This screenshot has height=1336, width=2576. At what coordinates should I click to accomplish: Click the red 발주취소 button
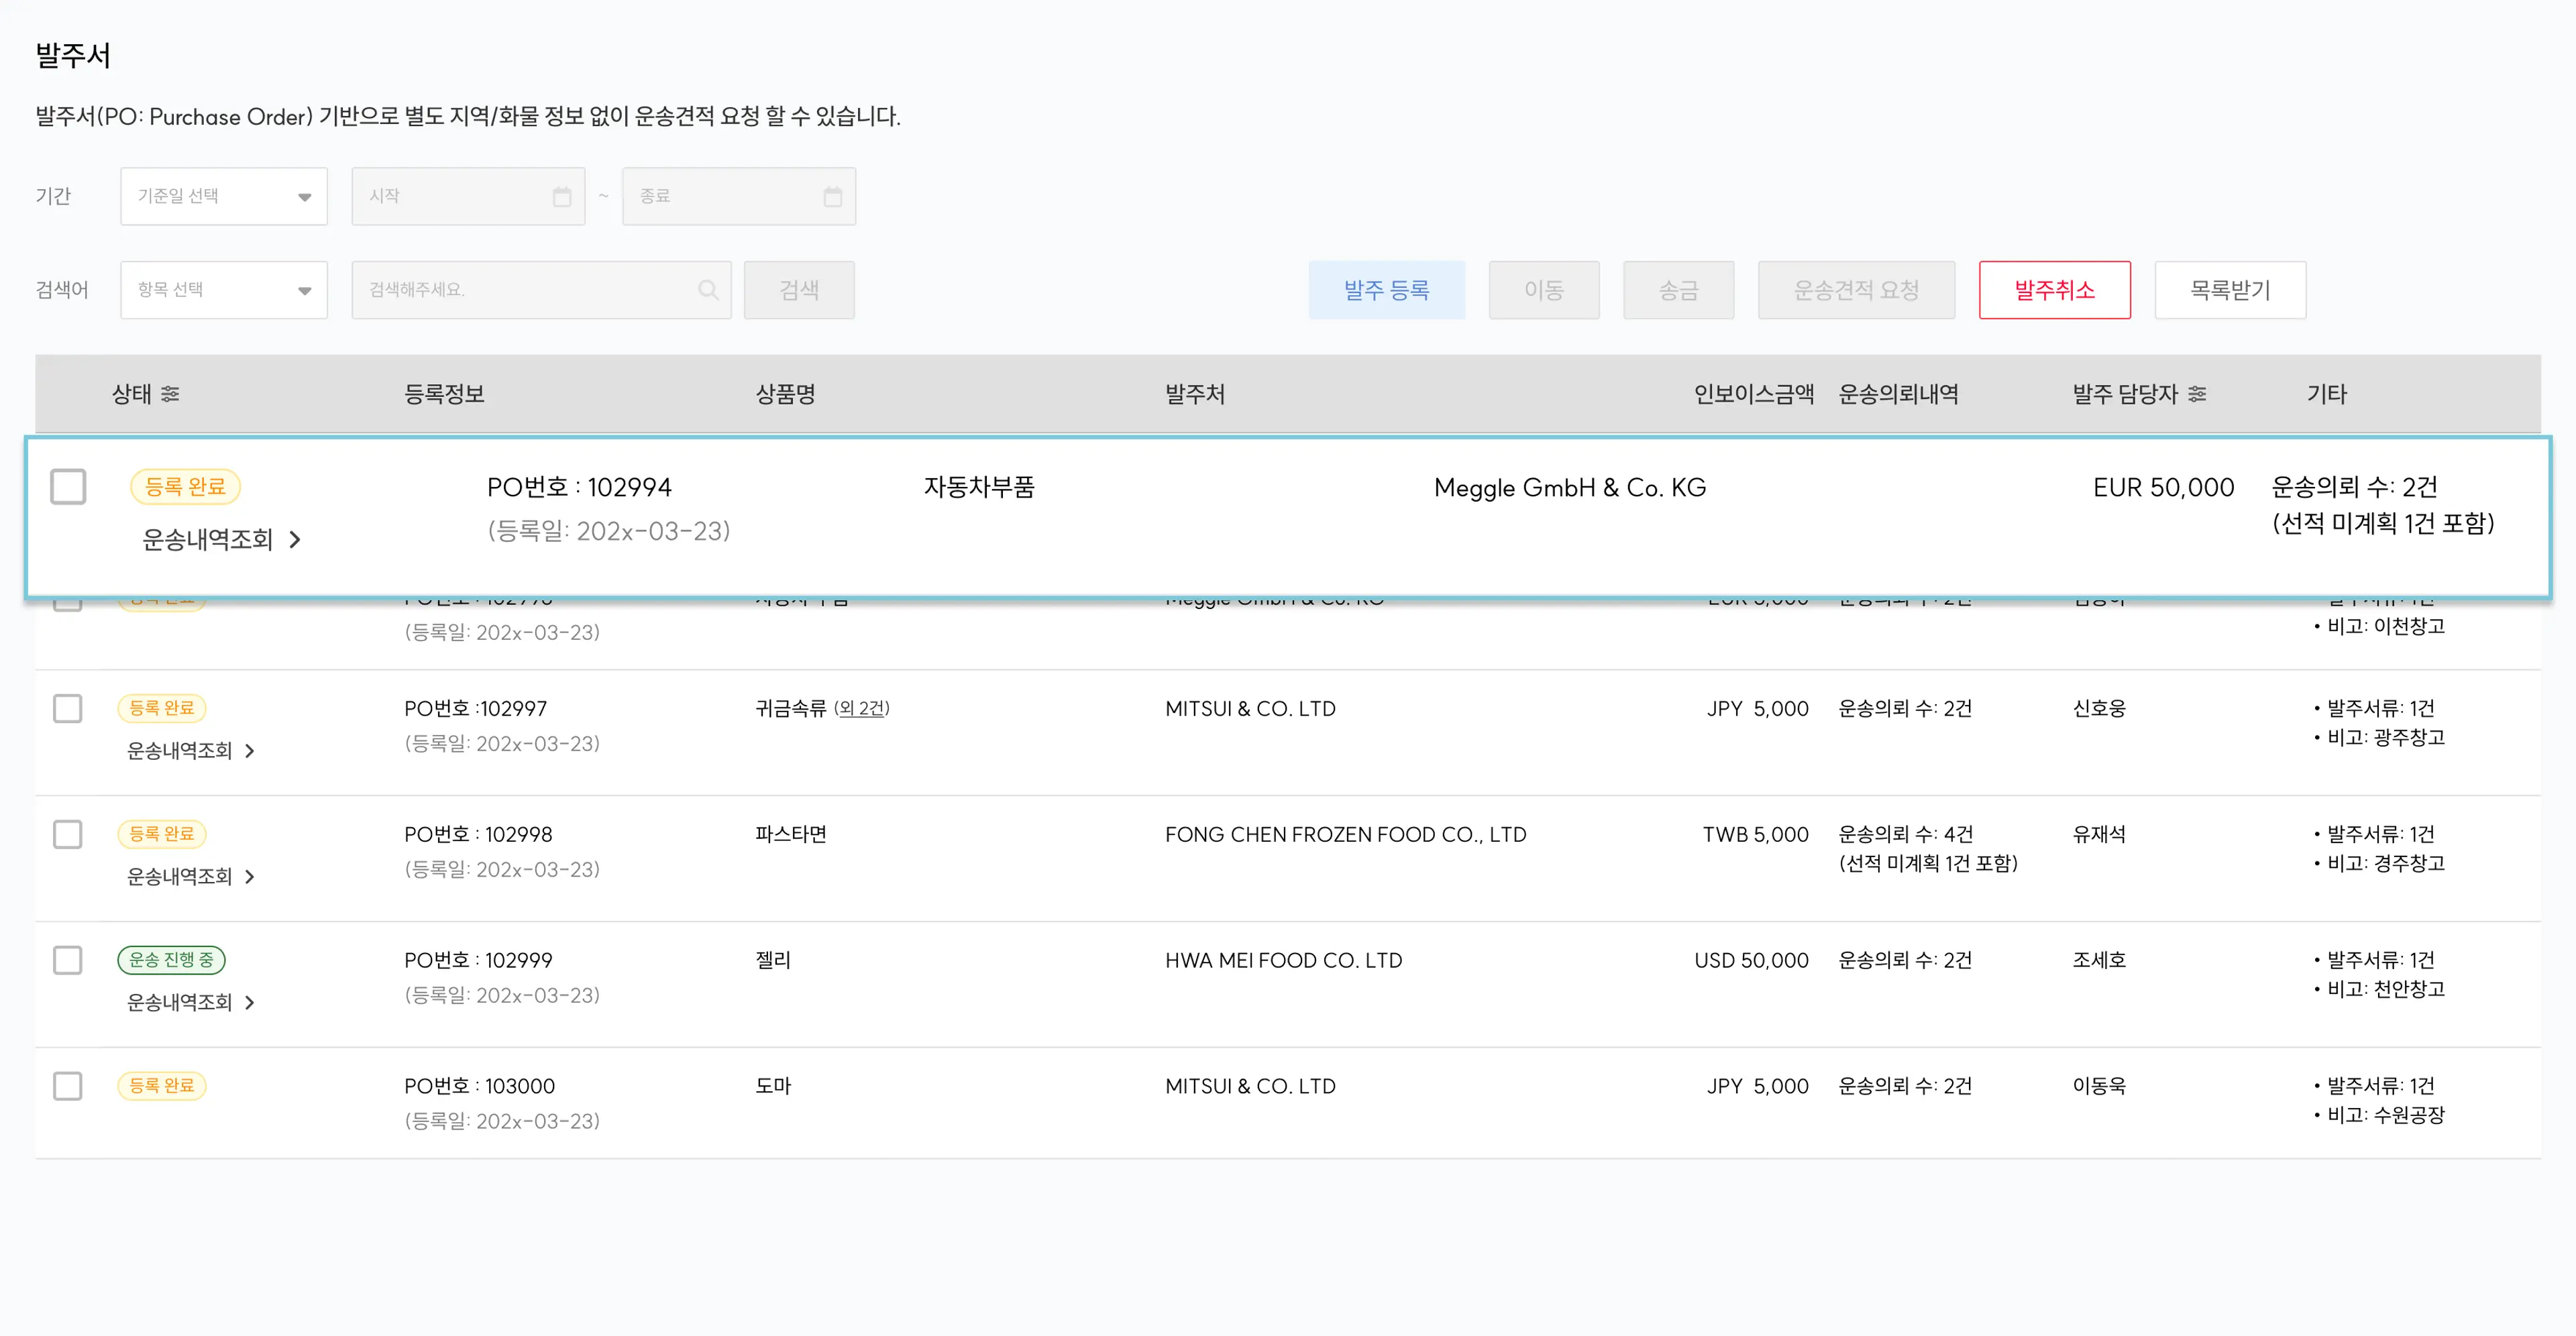(2055, 290)
